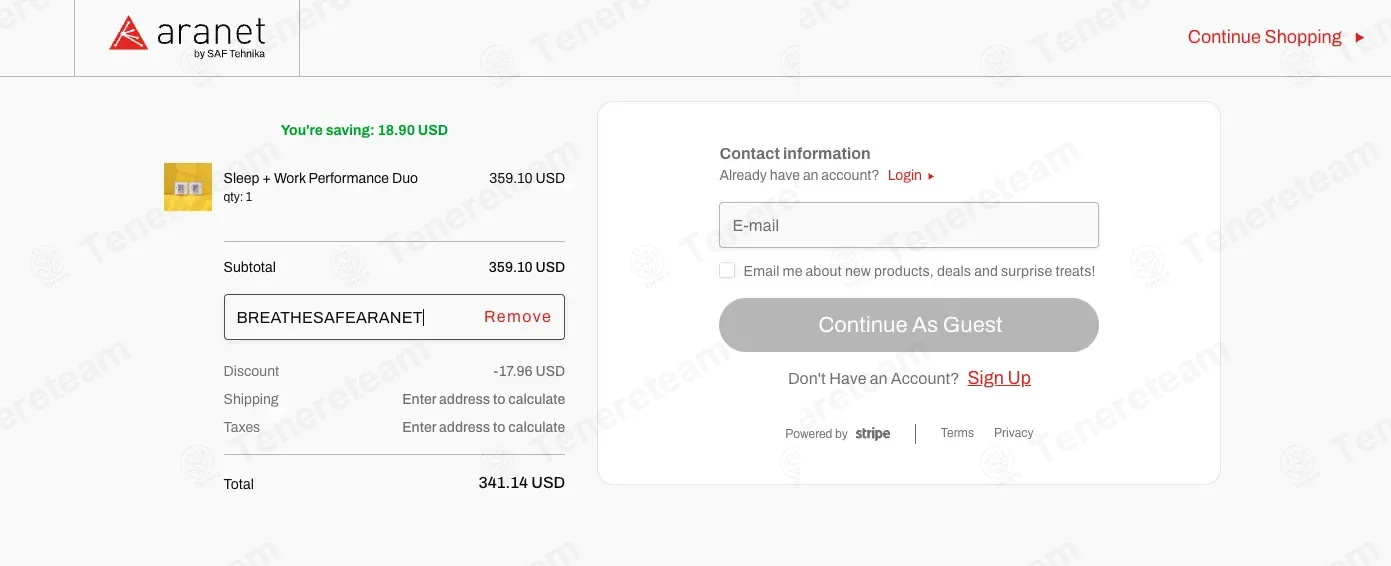Open the Login link
This screenshot has width=1391, height=566.
coord(904,175)
